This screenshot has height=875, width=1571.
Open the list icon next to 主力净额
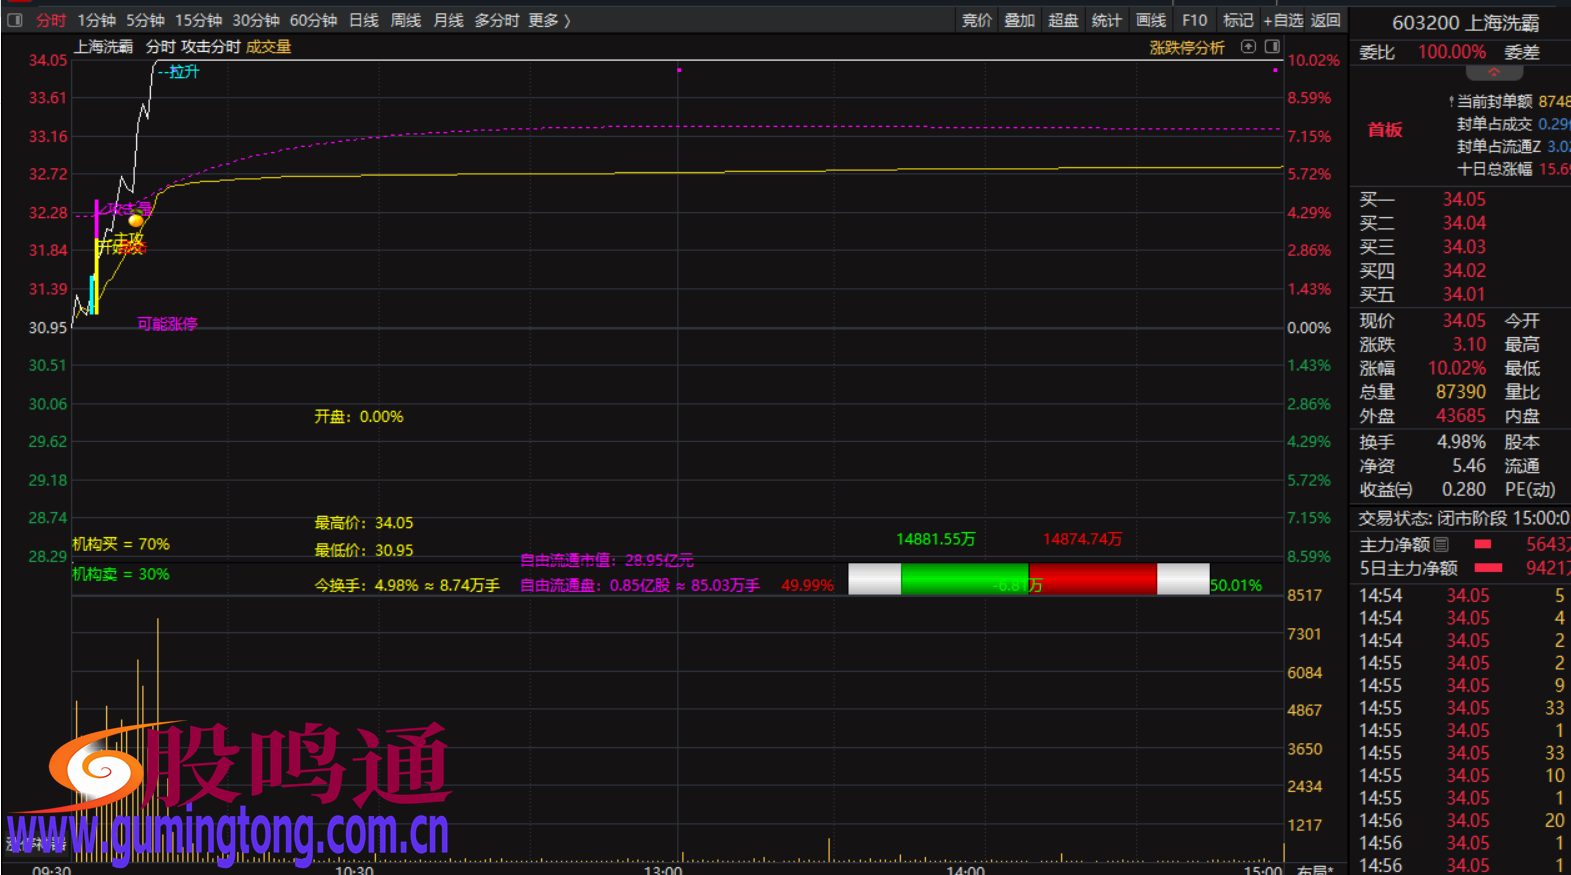1441,544
